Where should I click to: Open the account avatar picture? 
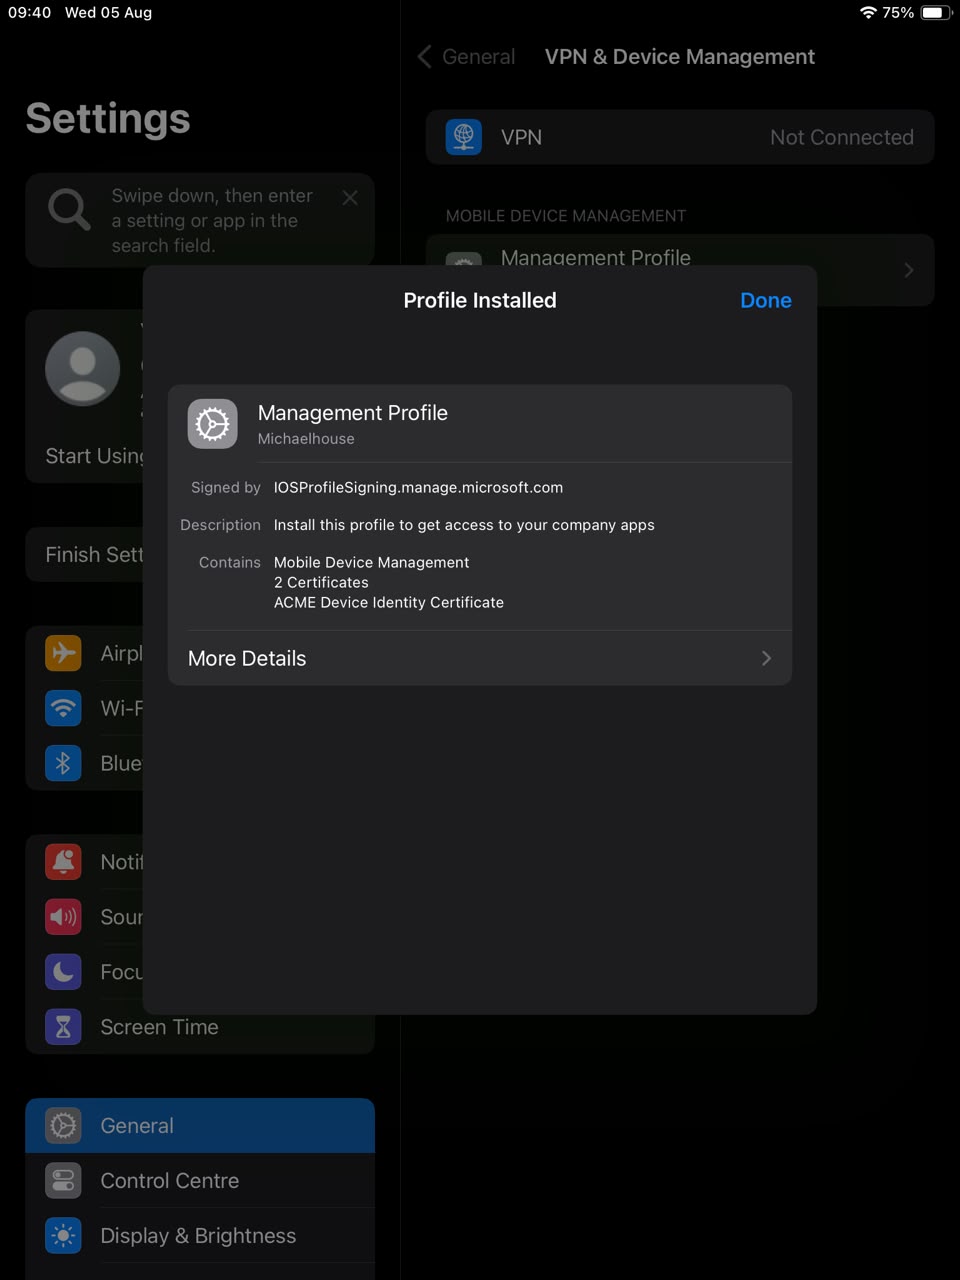83,368
